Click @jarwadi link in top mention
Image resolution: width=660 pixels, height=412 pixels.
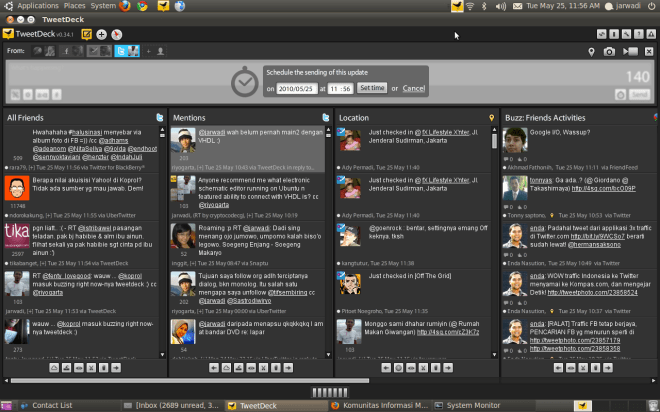[211, 132]
